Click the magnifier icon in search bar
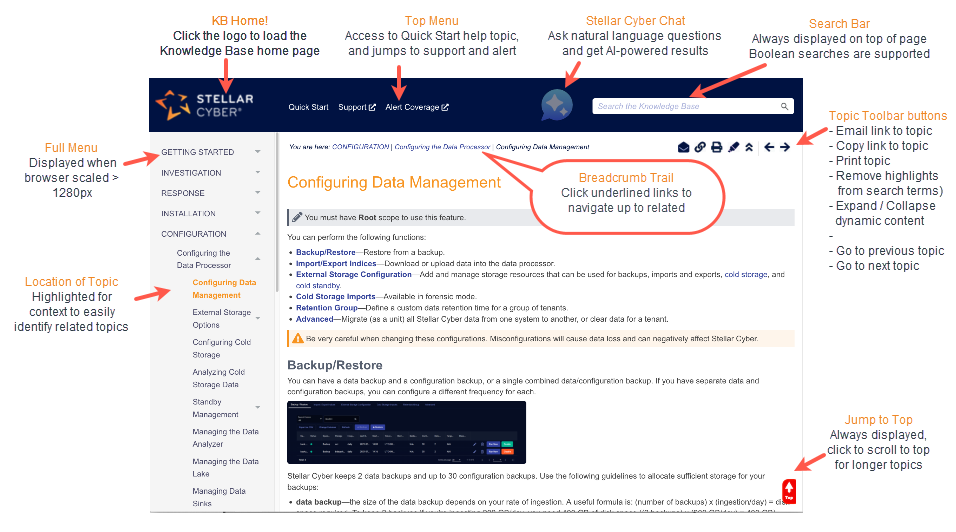This screenshot has height=532, width=956. pyautogui.click(x=785, y=106)
